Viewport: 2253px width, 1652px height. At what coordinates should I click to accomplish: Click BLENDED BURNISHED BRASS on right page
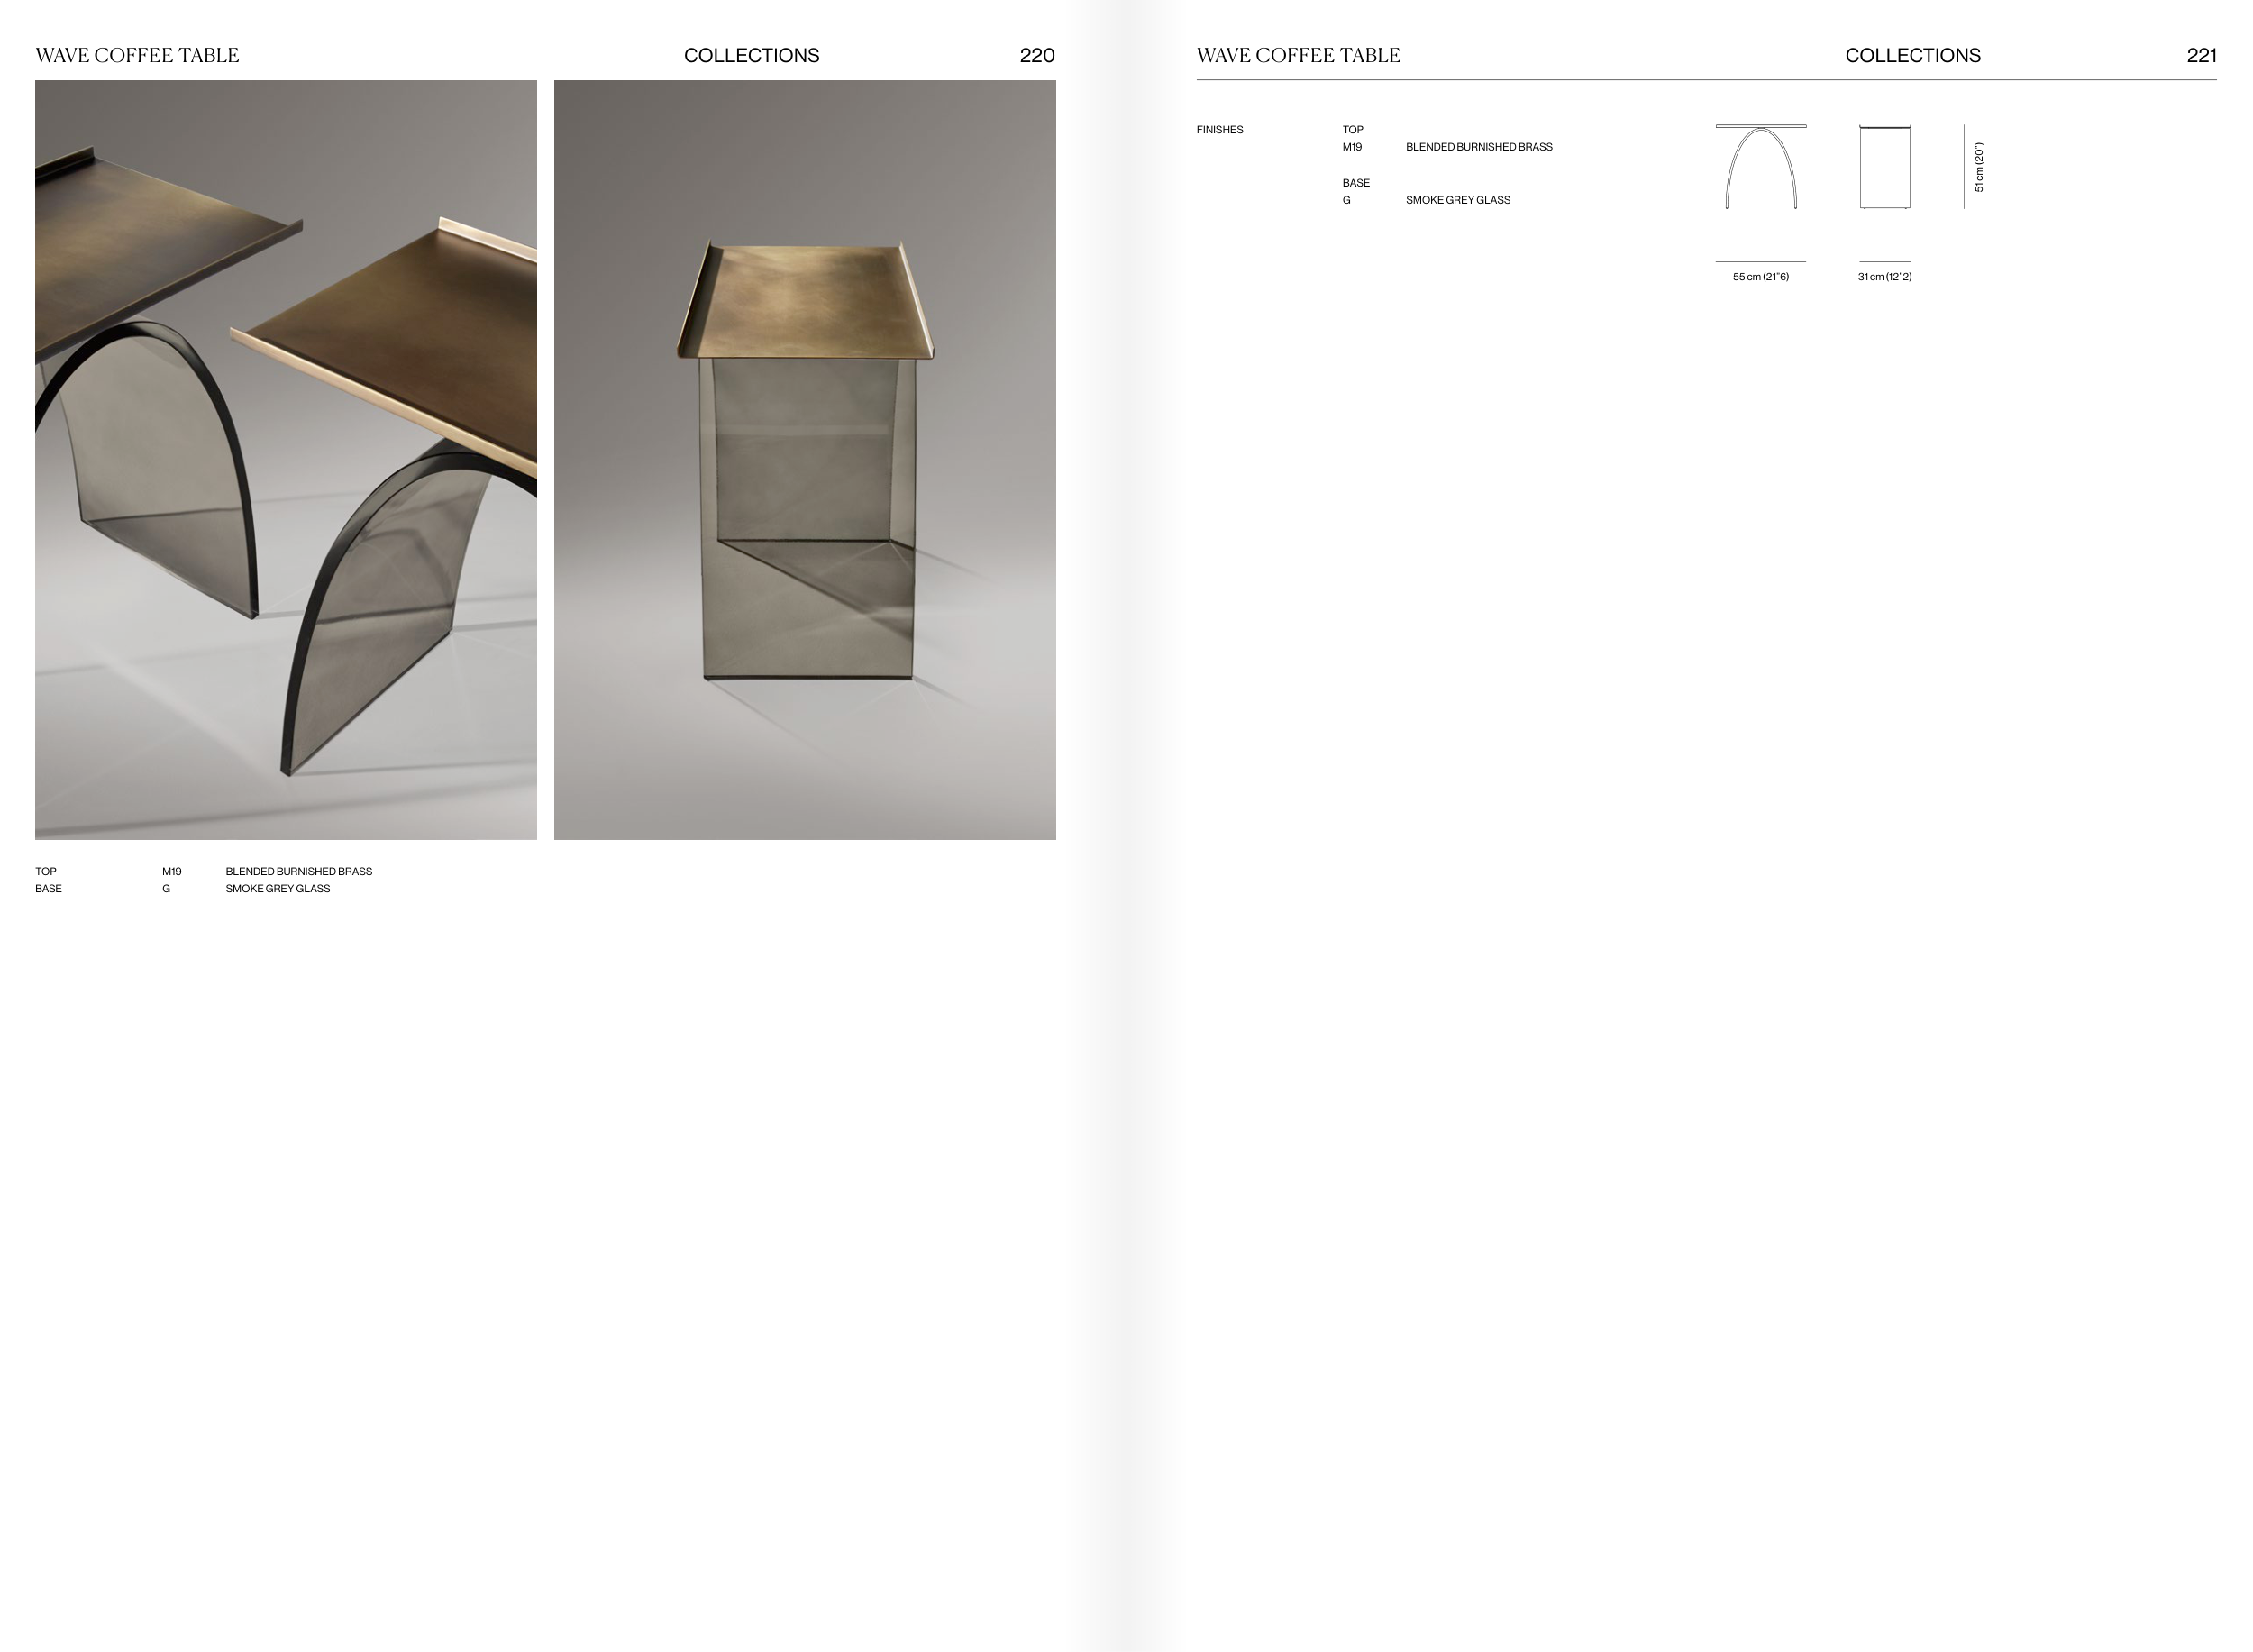[x=1478, y=147]
